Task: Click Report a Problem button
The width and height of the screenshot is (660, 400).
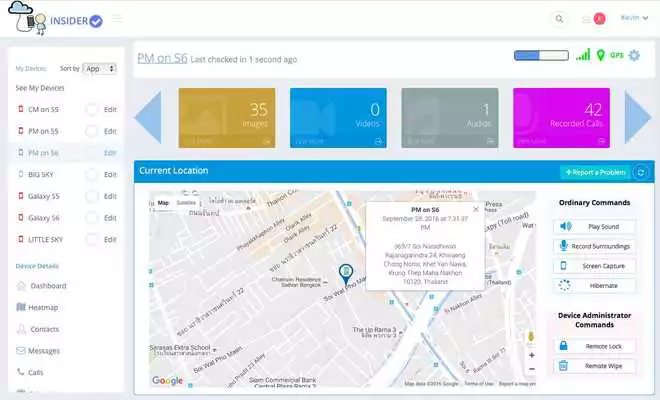Action: pyautogui.click(x=595, y=172)
